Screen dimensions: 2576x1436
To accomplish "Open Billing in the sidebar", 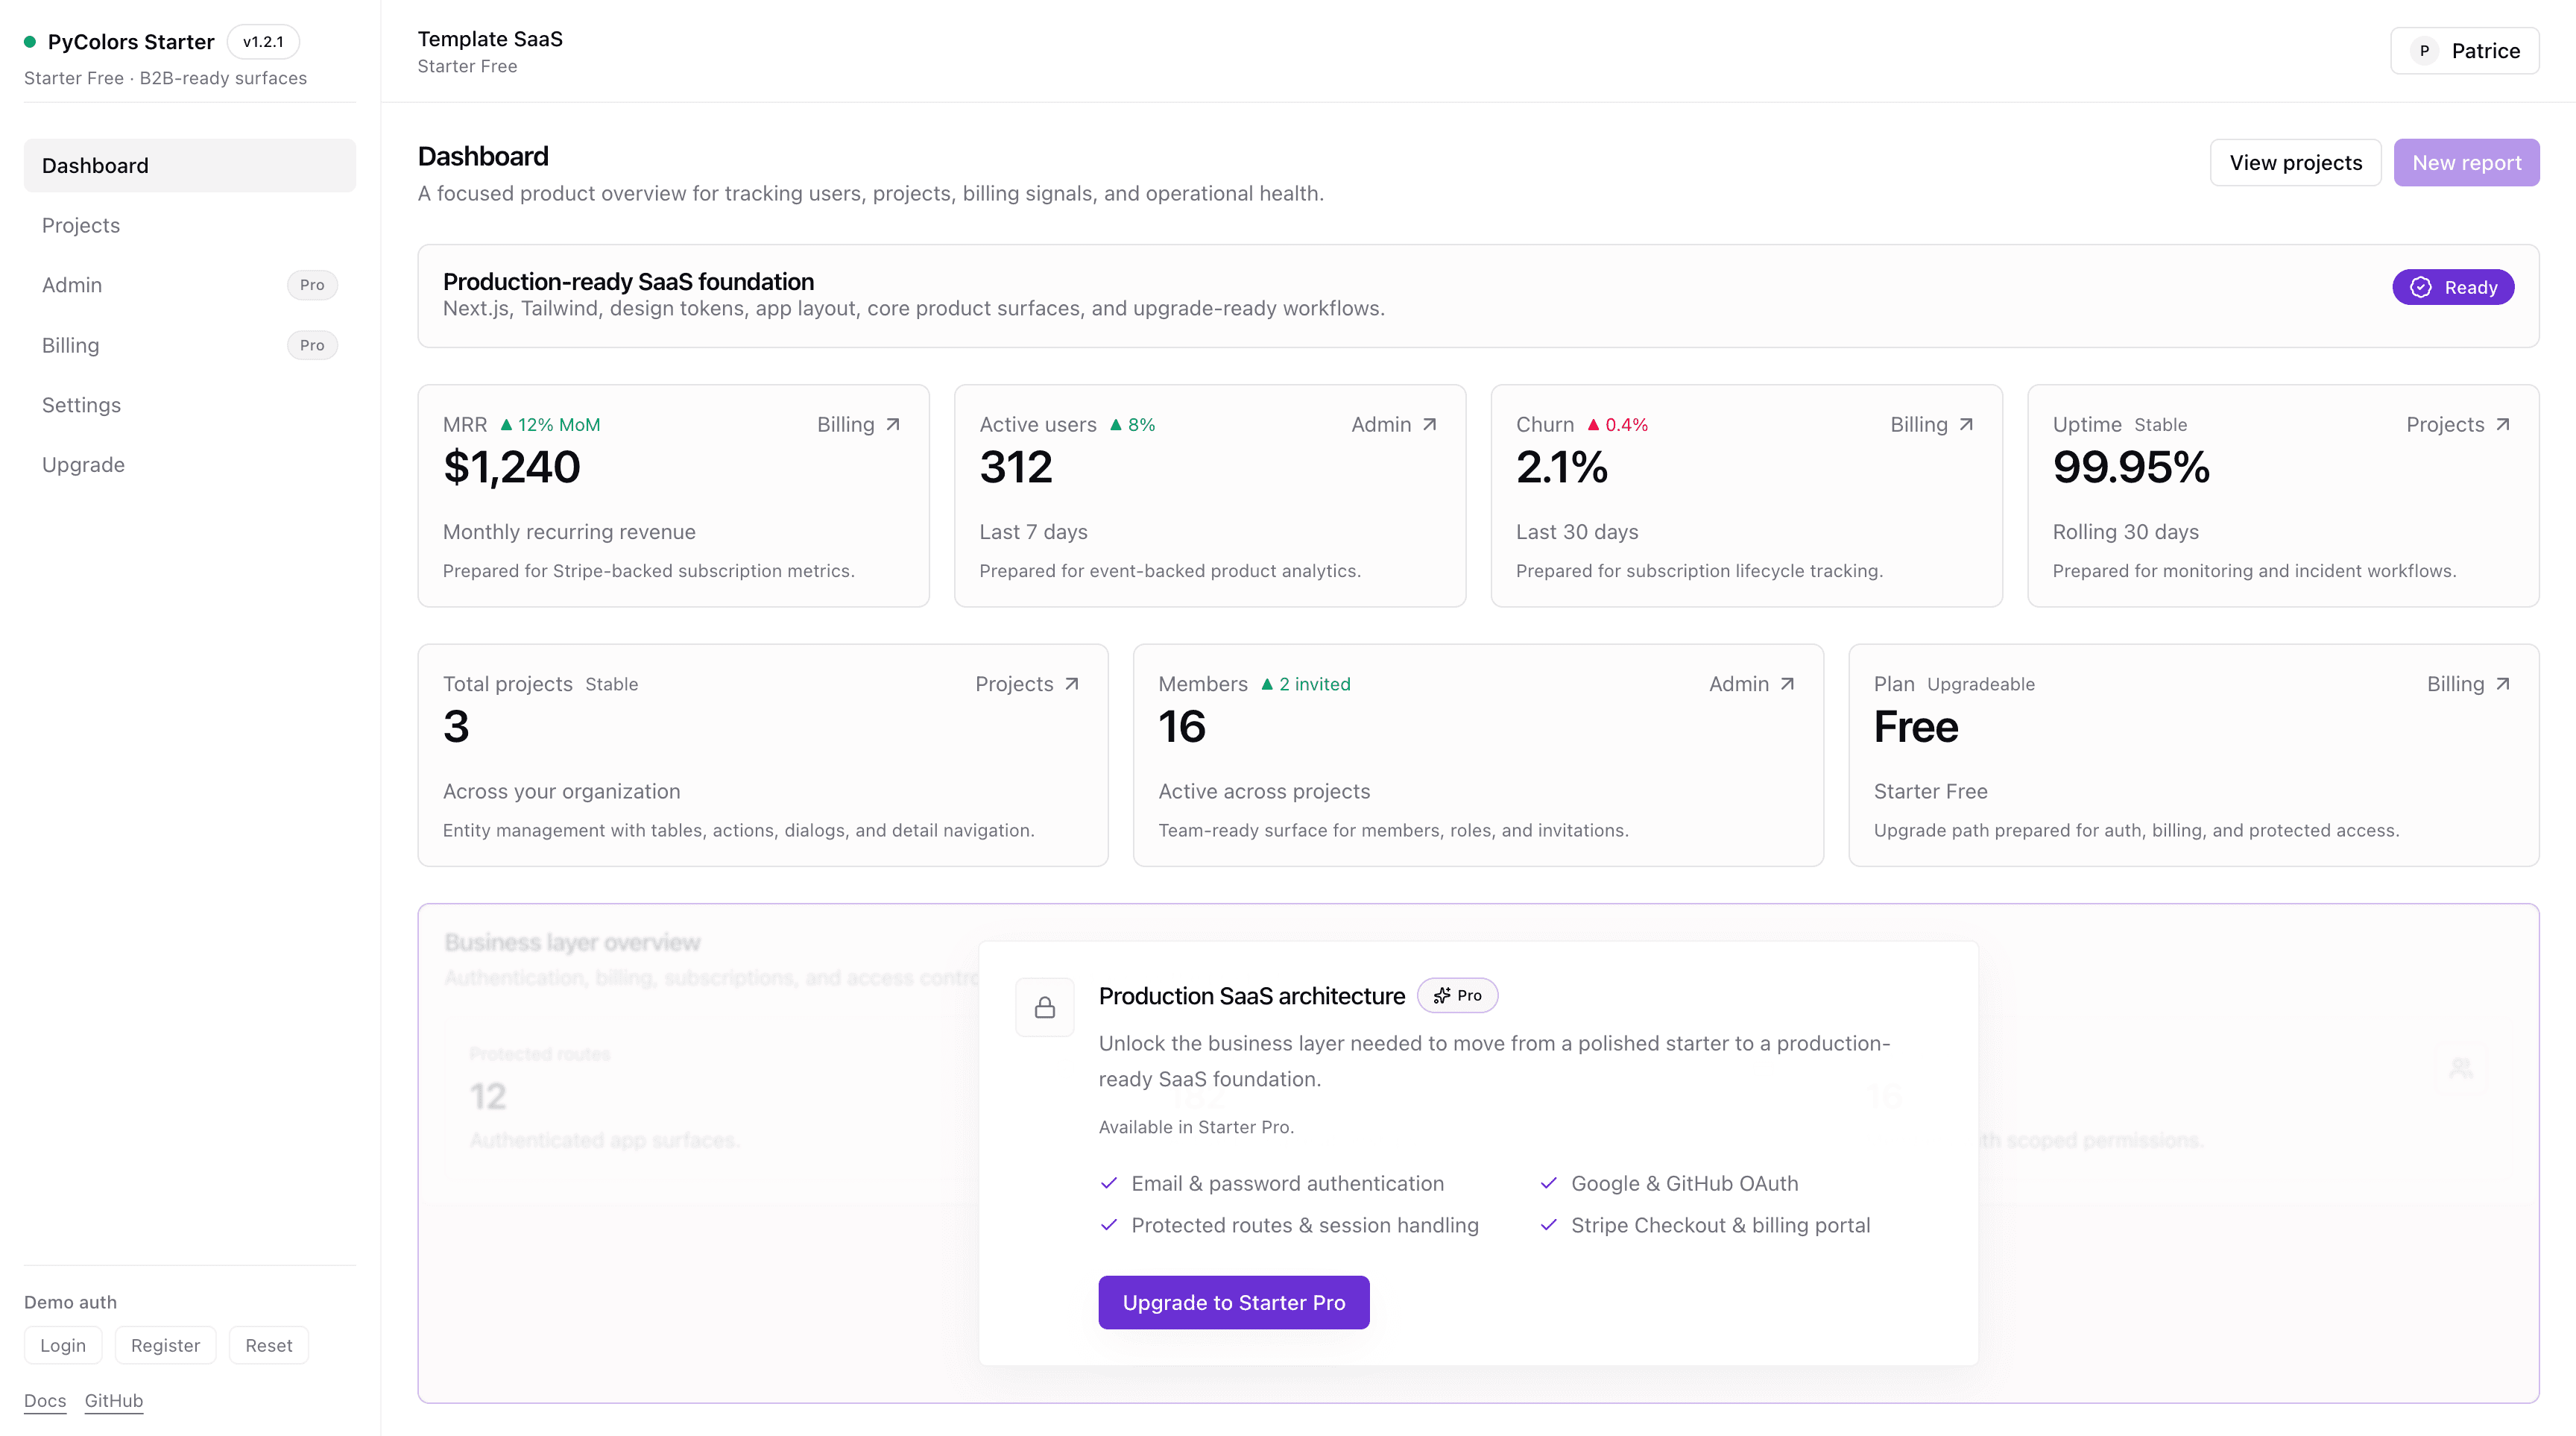I will pyautogui.click(x=190, y=345).
